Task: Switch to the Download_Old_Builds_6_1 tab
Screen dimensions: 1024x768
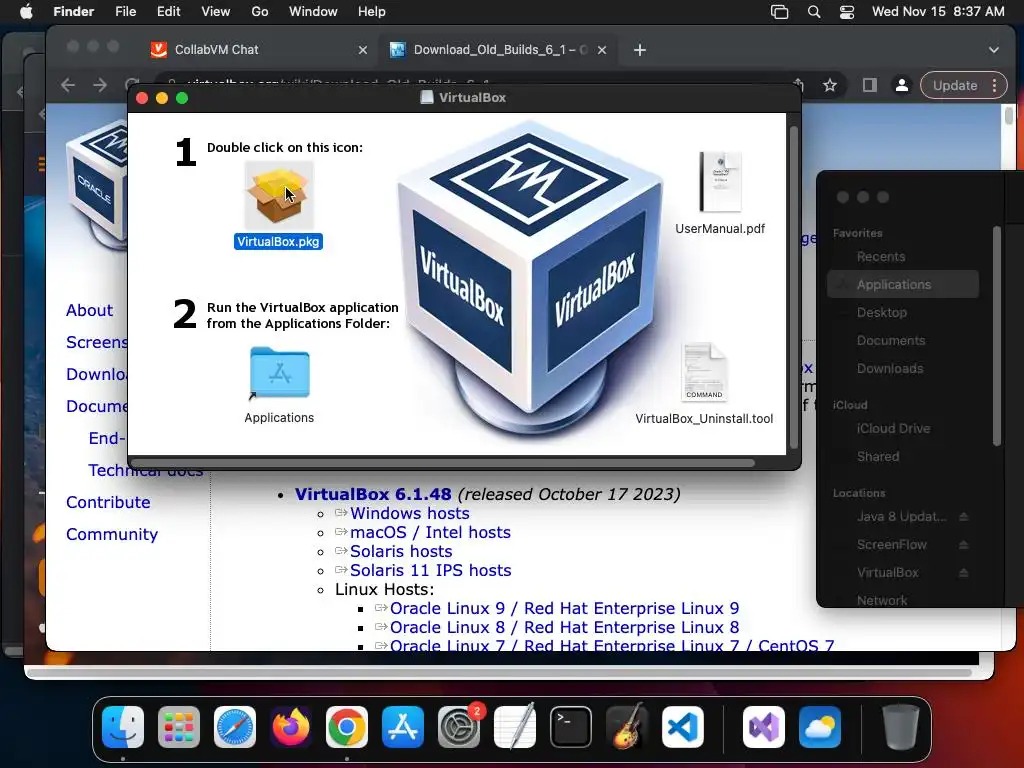Action: 498,50
